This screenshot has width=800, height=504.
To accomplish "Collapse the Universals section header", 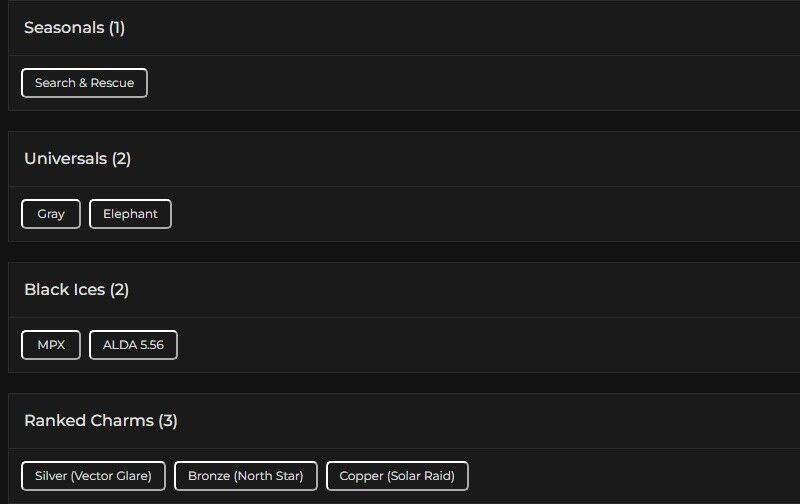I will [x=67, y=159].
